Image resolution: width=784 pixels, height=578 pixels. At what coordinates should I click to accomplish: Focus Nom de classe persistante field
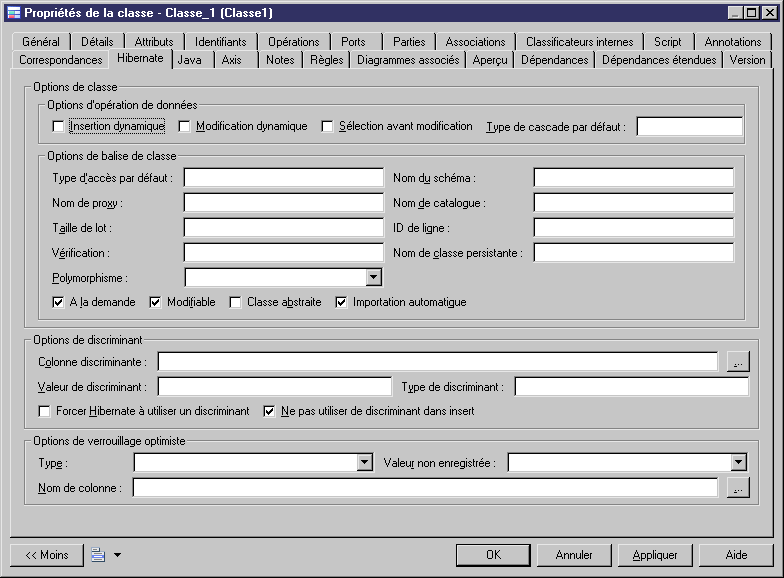point(634,252)
